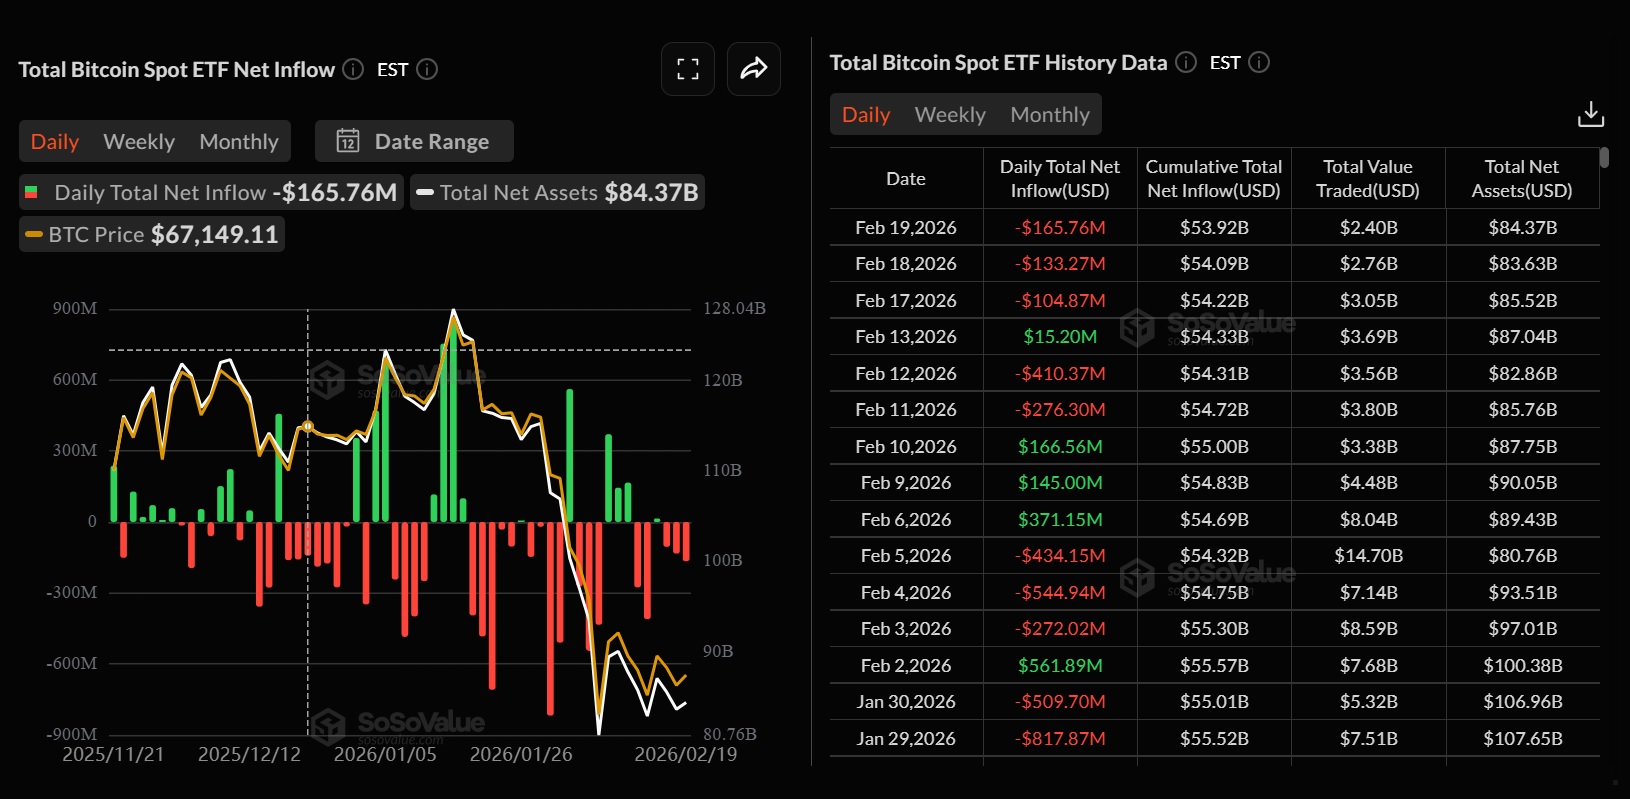Open the Date Range picker

414,141
